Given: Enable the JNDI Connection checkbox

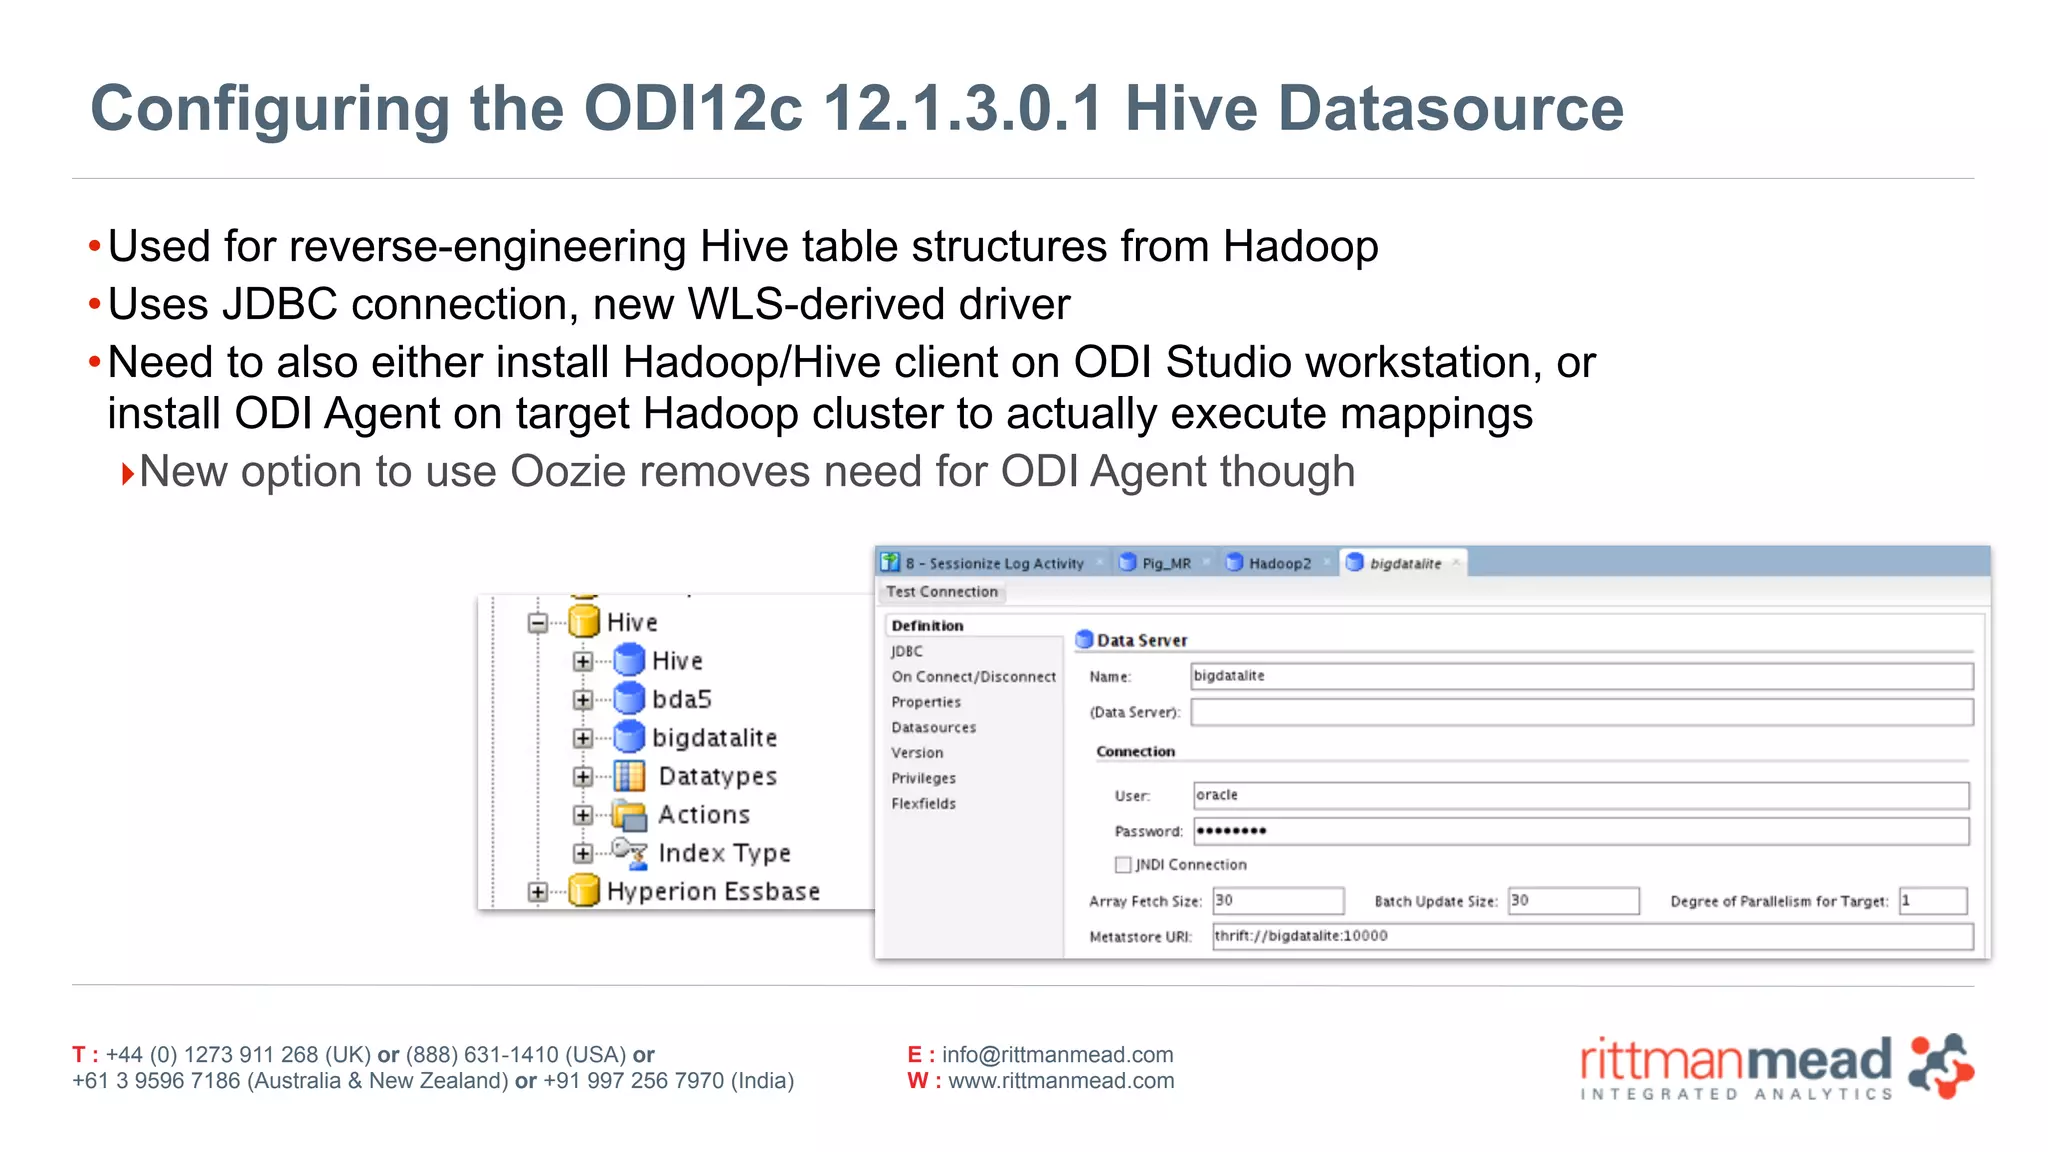Looking at the screenshot, I should (x=1123, y=864).
